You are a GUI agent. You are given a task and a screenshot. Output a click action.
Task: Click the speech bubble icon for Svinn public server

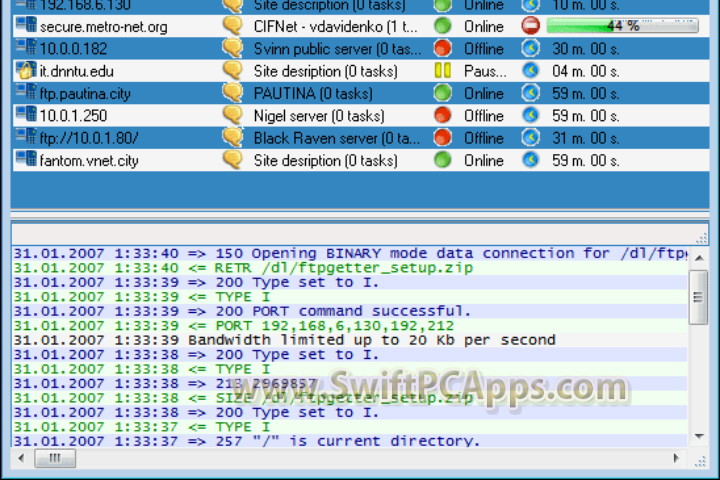pyautogui.click(x=233, y=48)
